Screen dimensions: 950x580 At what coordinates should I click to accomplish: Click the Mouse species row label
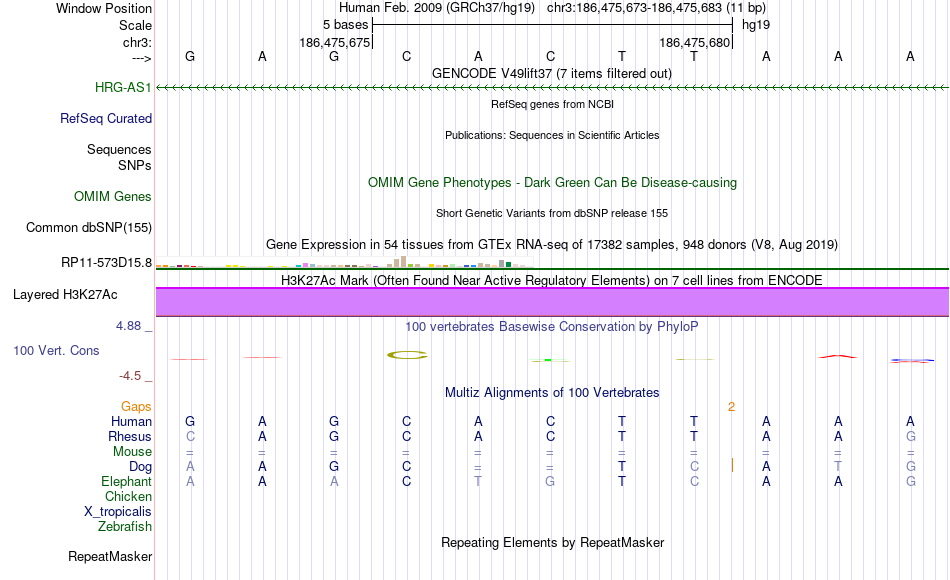(132, 452)
